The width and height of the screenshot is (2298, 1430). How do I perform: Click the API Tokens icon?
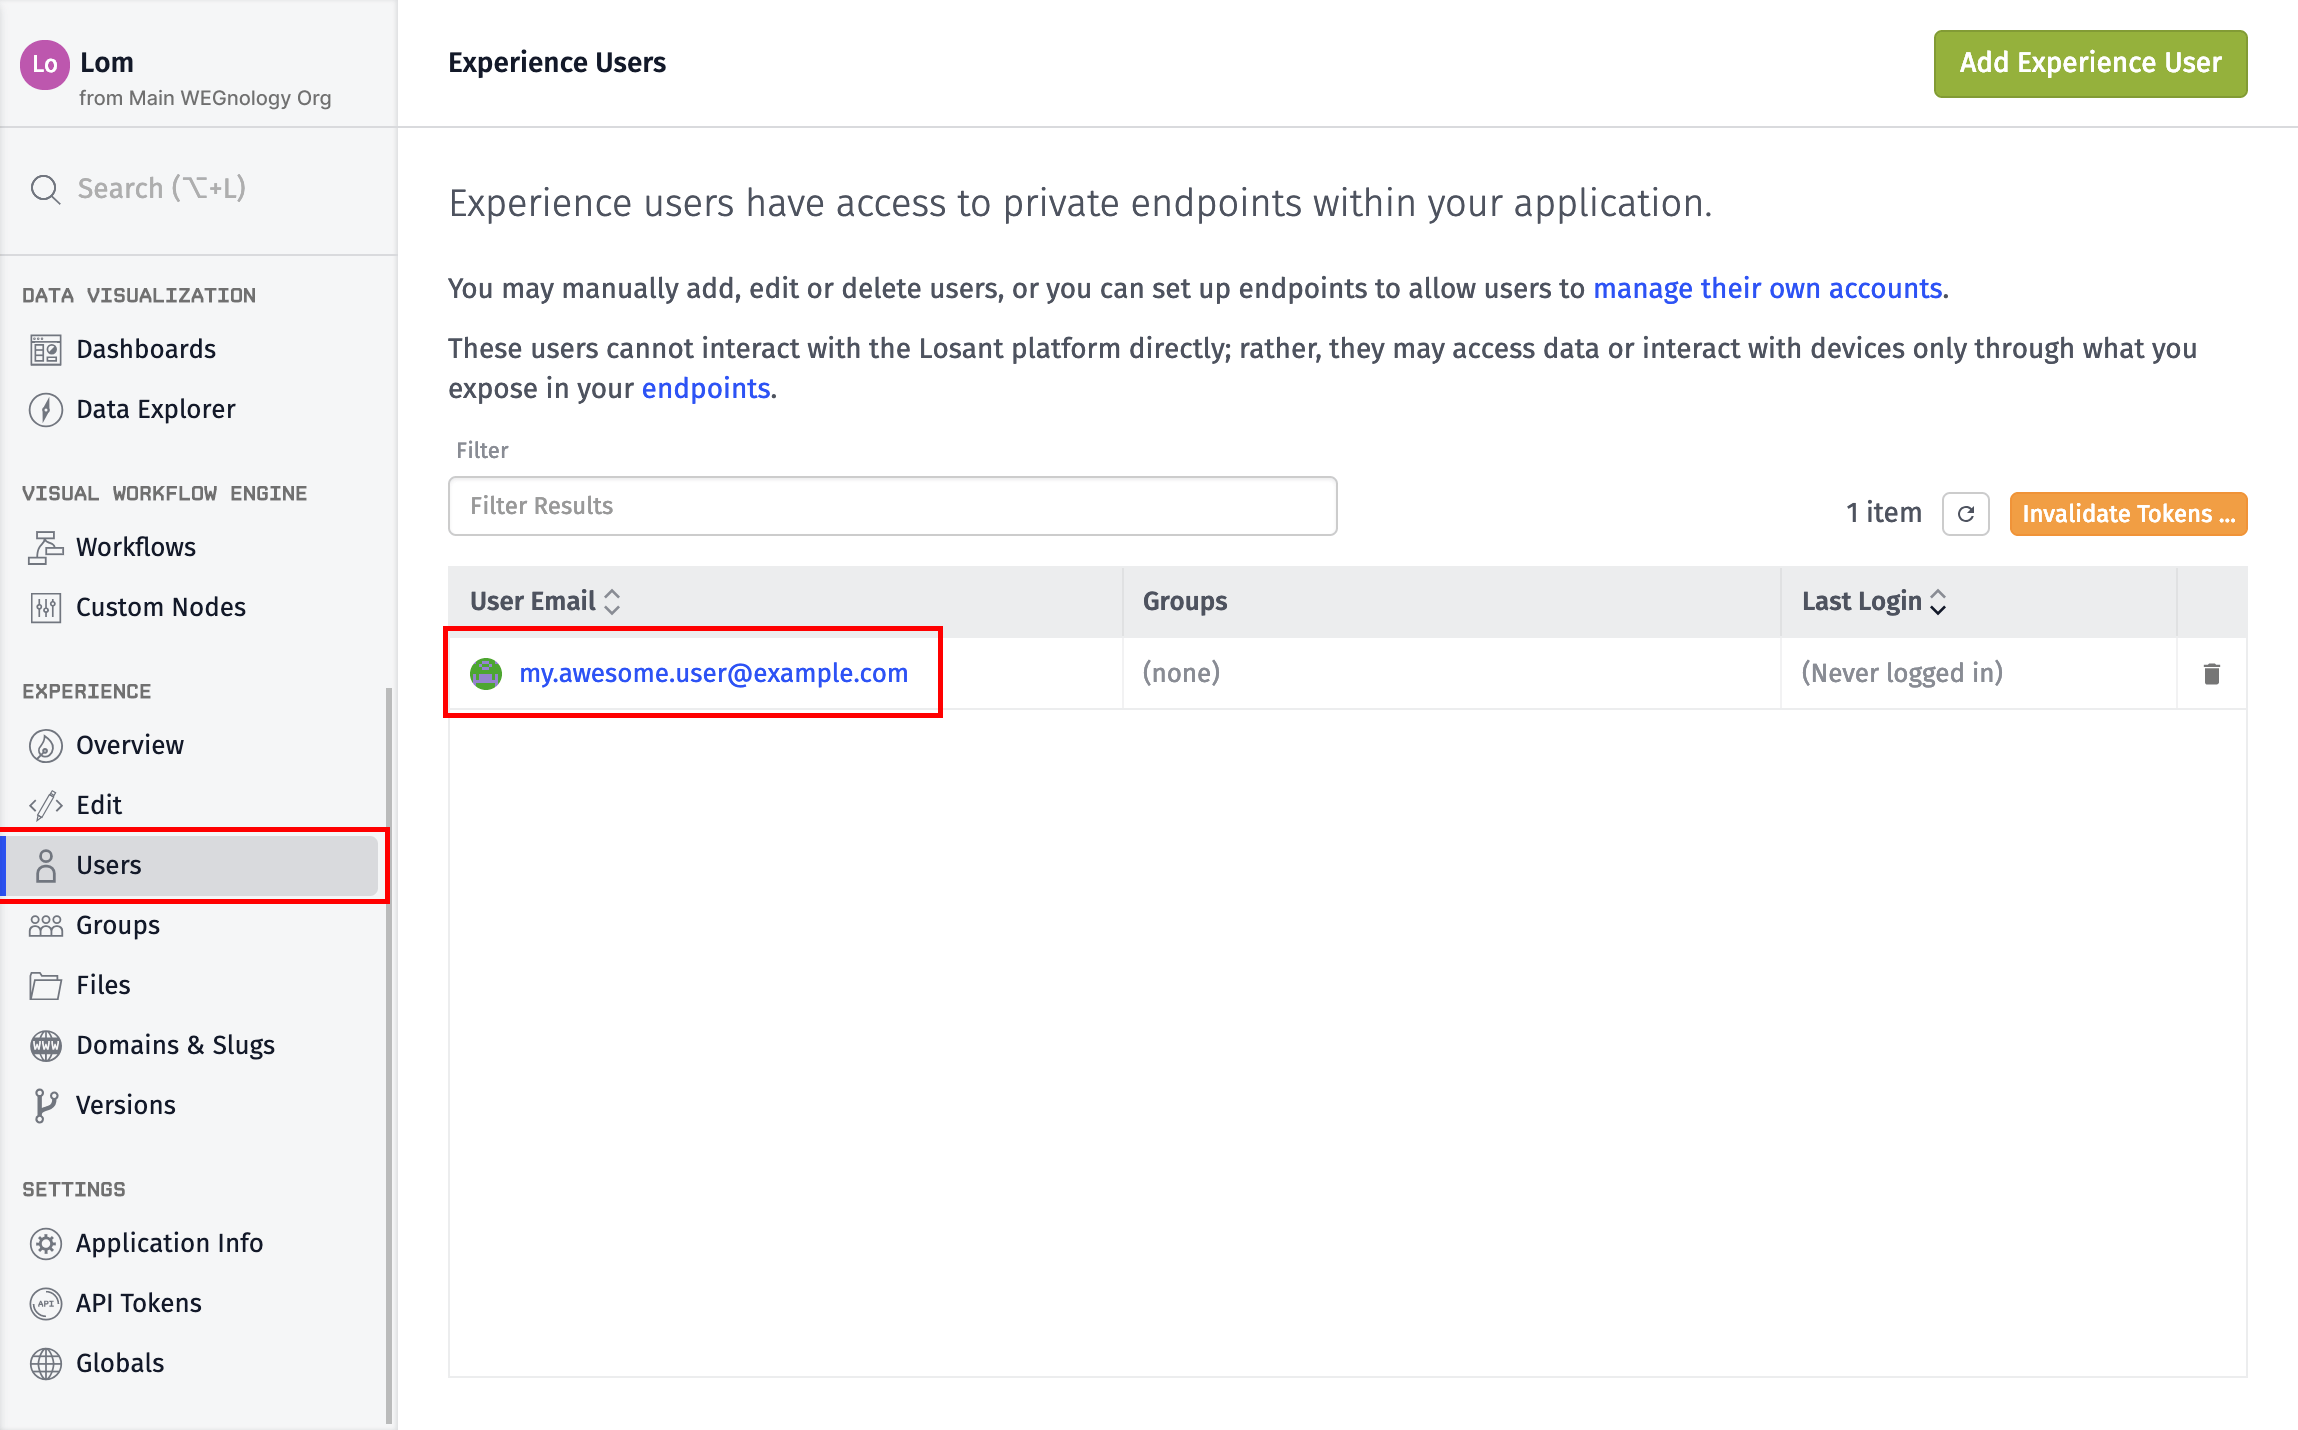coord(45,1304)
